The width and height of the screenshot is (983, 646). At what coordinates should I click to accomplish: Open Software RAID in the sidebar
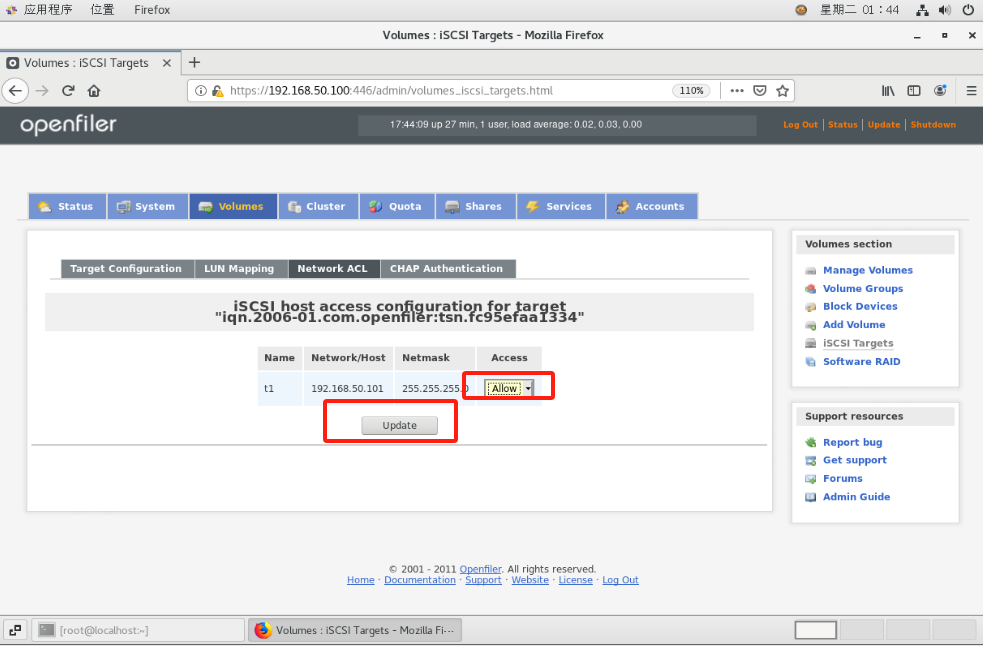pos(861,362)
